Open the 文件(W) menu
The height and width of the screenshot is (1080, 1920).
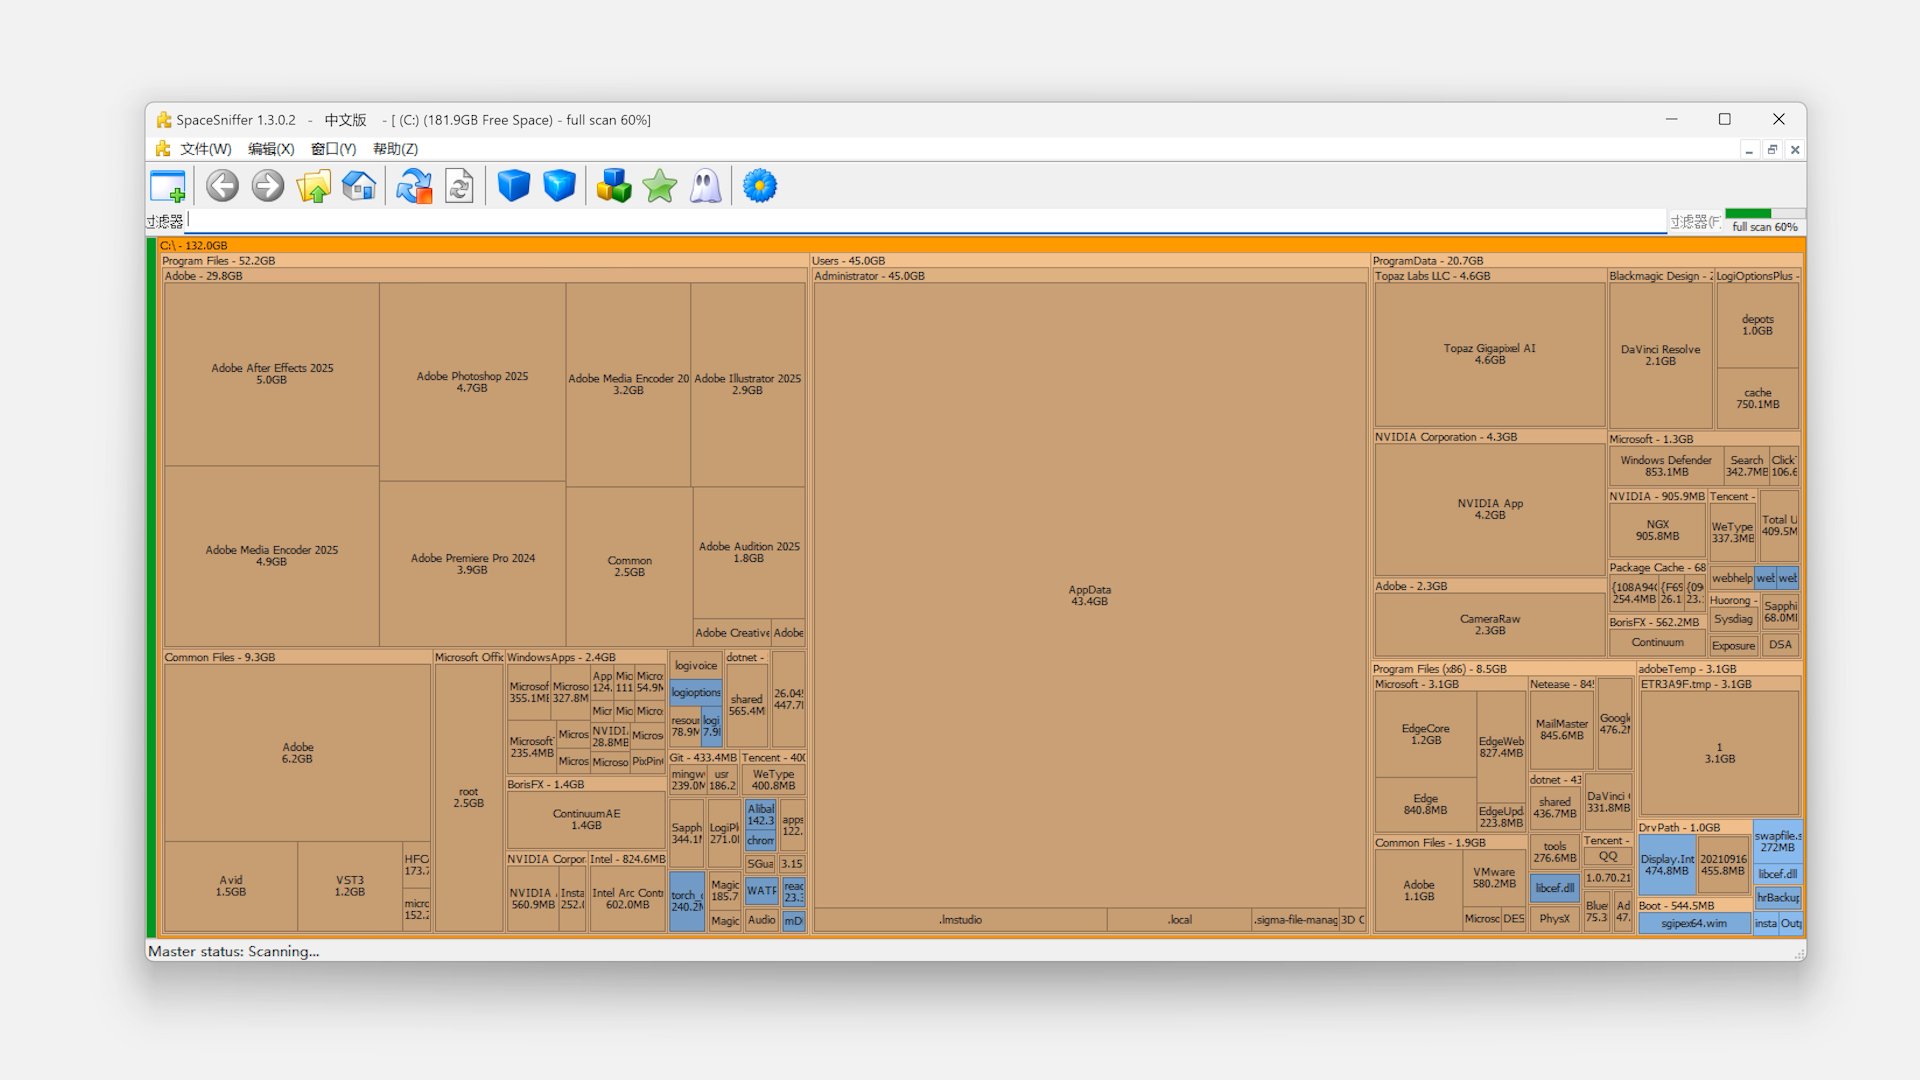click(205, 149)
